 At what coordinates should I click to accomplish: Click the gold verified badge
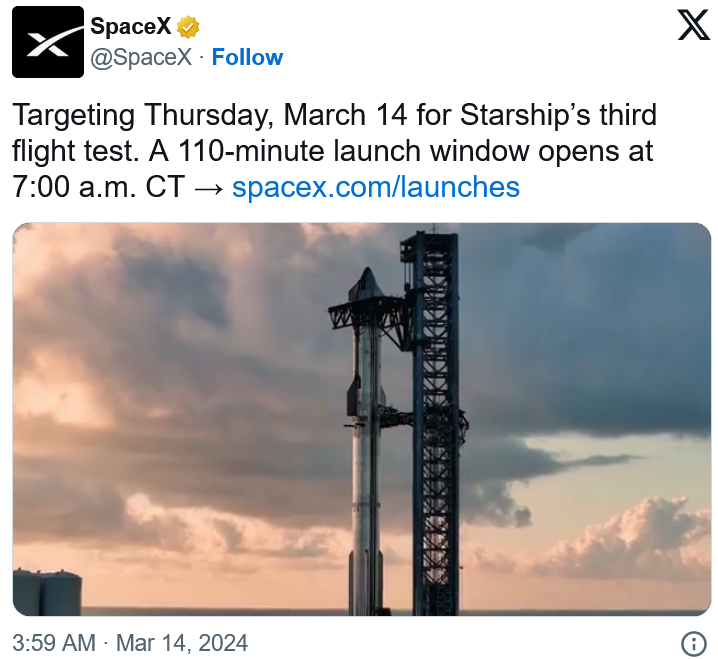click(x=188, y=27)
